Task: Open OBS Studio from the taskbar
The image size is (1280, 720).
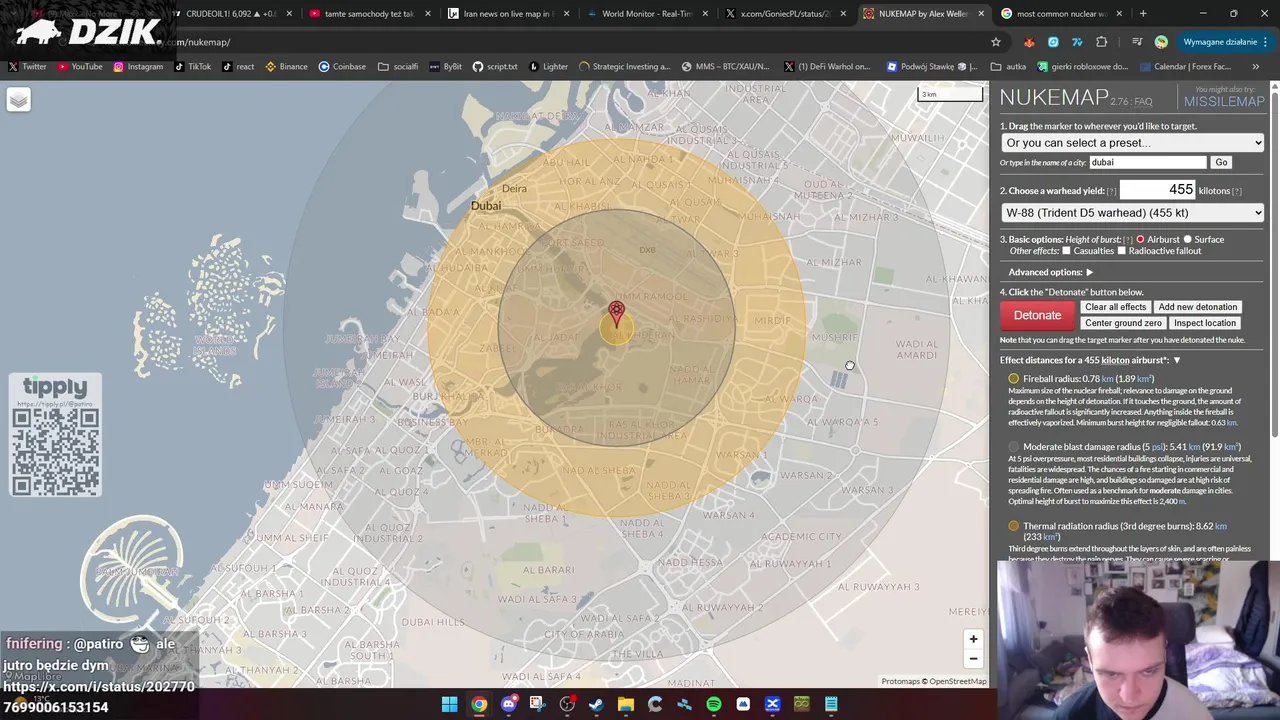Action: [x=567, y=705]
